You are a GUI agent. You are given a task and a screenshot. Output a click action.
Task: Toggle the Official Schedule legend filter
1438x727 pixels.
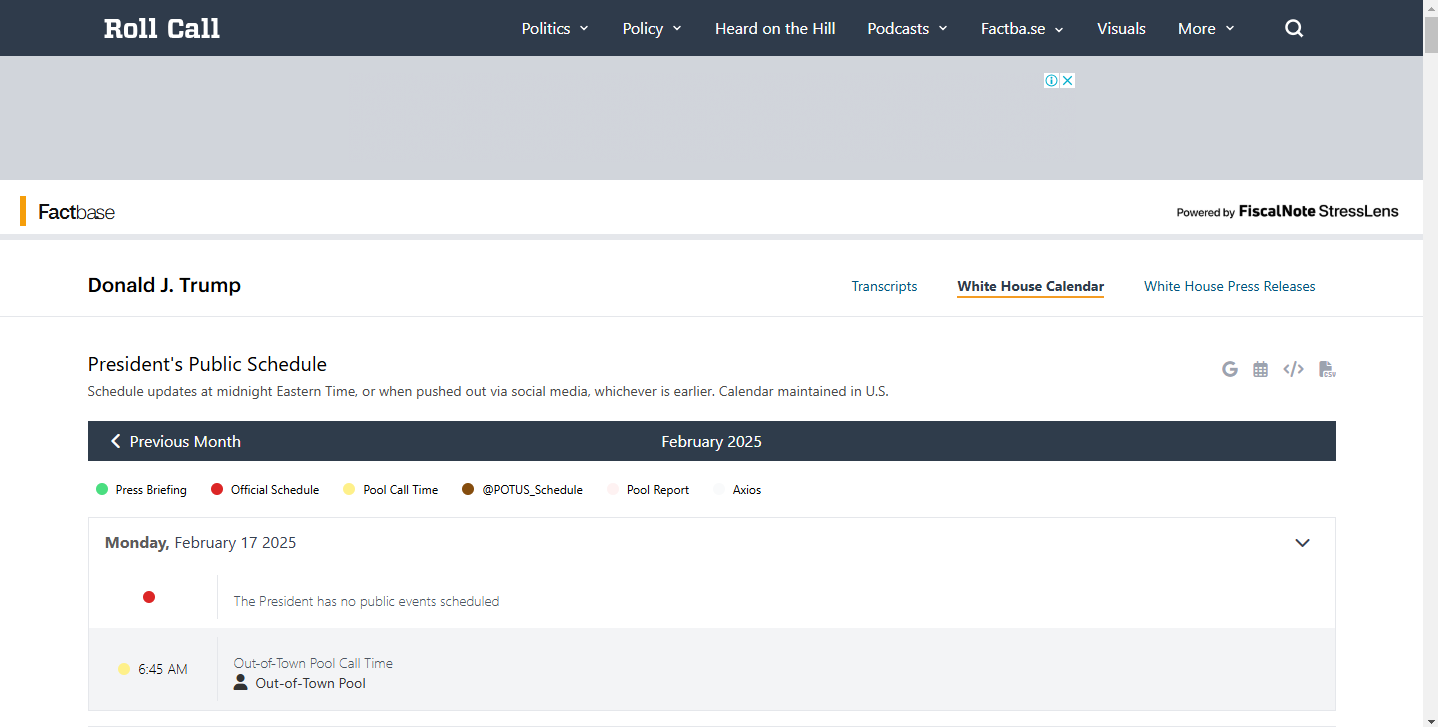[x=265, y=490]
